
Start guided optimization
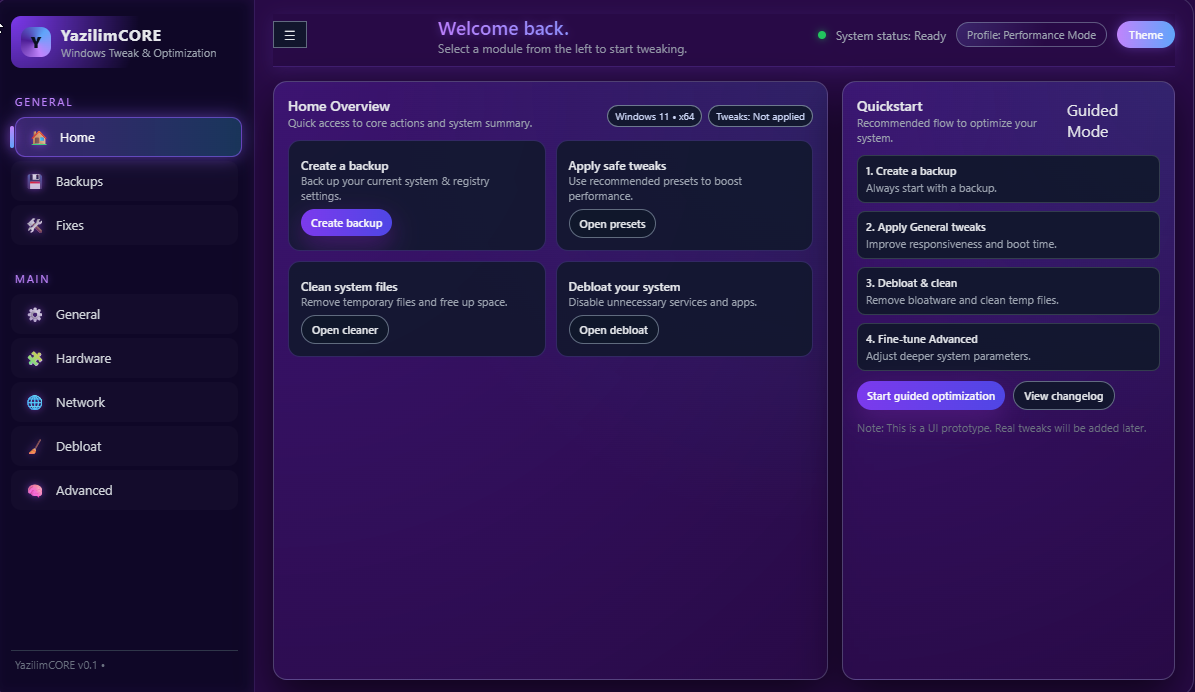(930, 395)
